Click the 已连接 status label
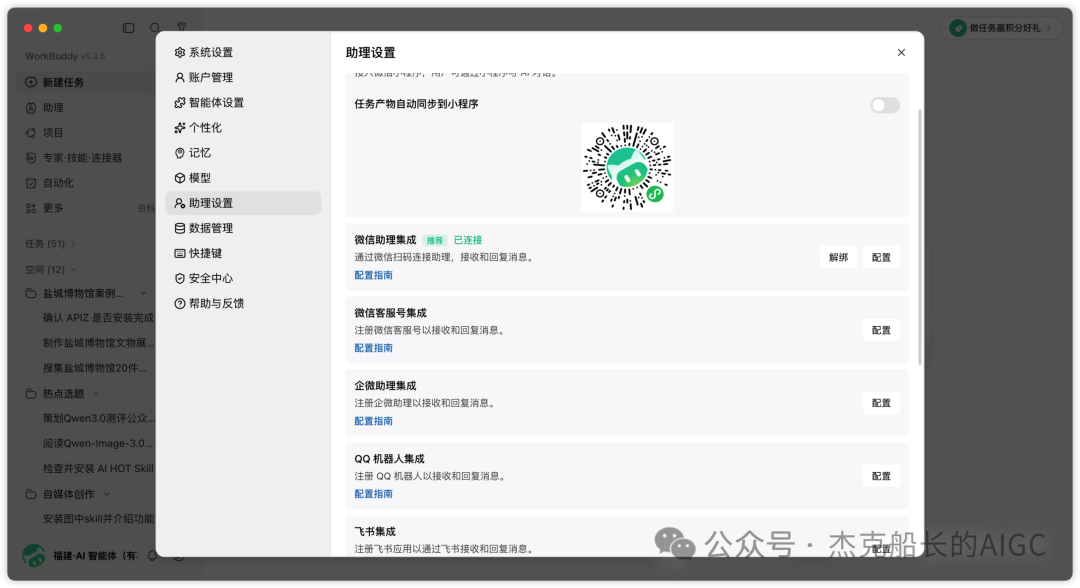1080x588 pixels. [x=468, y=240]
